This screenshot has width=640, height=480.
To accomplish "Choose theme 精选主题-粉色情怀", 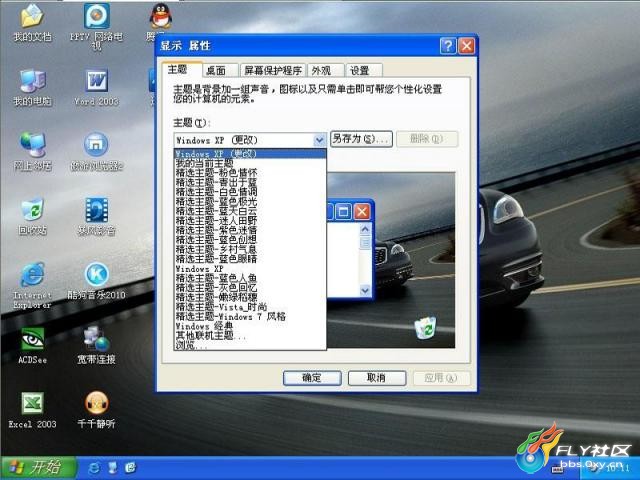I will click(x=250, y=173).
